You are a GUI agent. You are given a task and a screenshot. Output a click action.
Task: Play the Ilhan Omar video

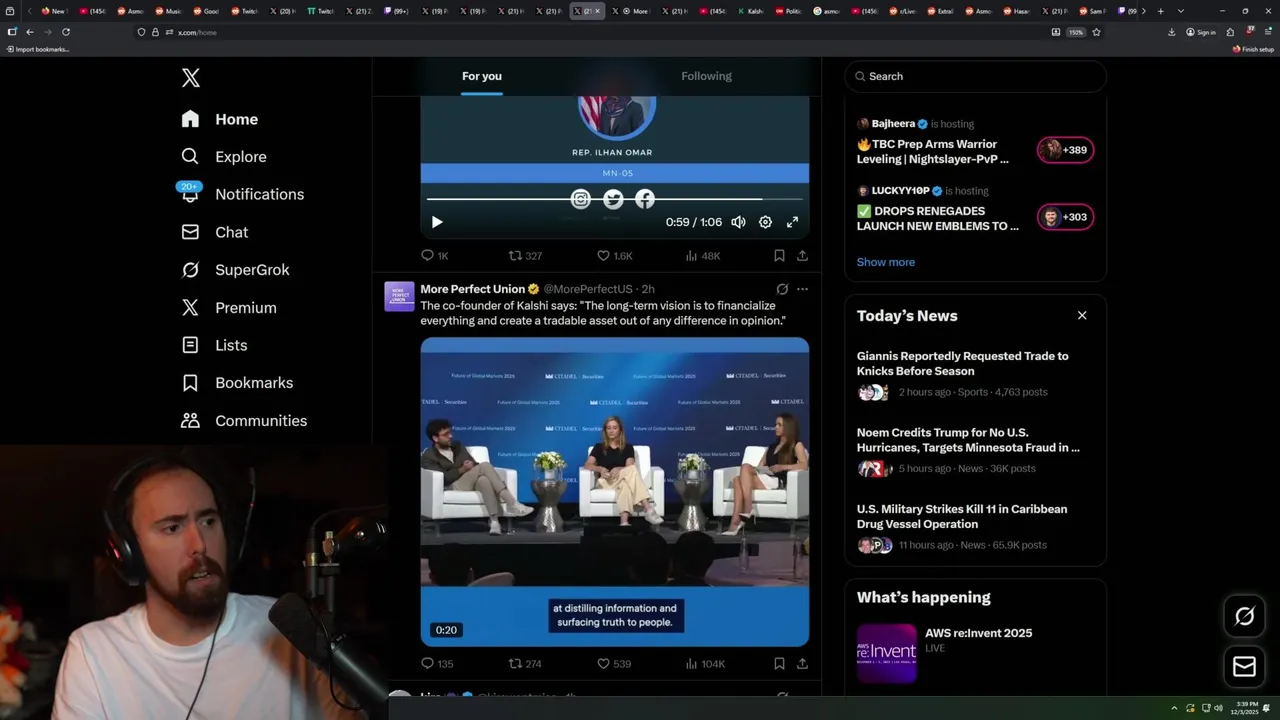tap(436, 222)
